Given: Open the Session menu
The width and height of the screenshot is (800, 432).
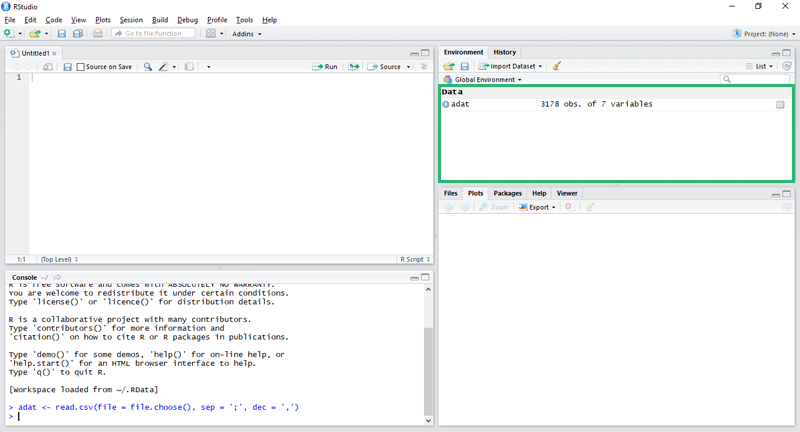Looking at the screenshot, I should pos(131,20).
